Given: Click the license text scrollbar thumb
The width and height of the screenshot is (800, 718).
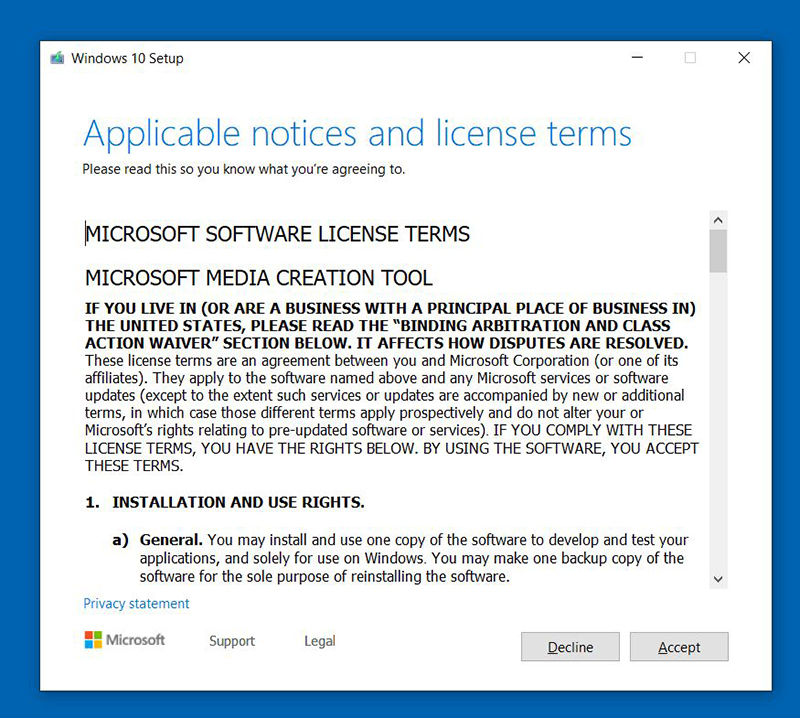Looking at the screenshot, I should click(x=718, y=251).
